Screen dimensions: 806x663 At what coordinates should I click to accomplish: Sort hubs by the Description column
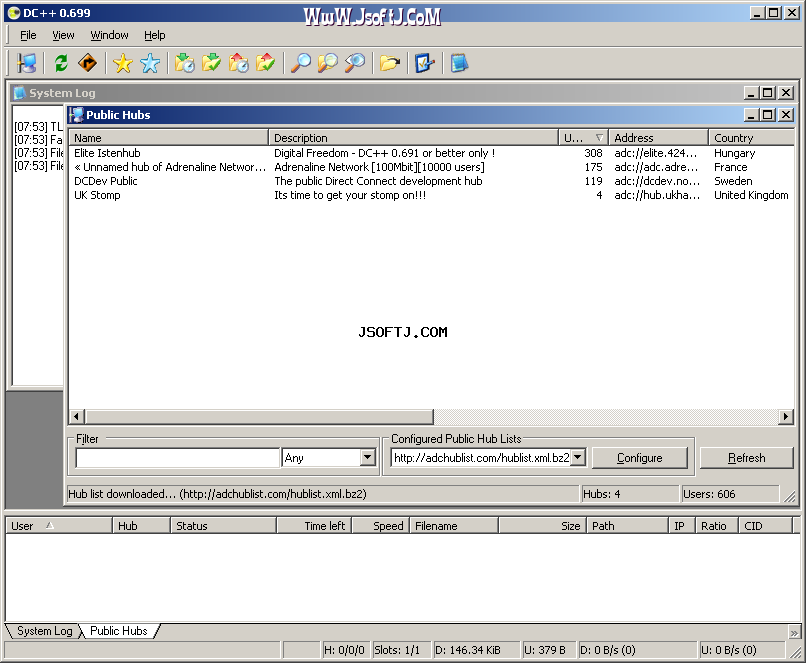pos(413,138)
